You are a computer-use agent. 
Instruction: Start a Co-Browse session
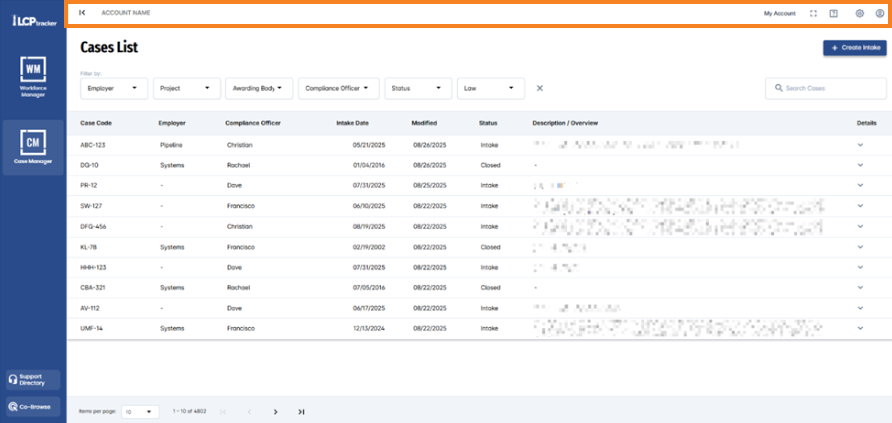pyautogui.click(x=33, y=407)
